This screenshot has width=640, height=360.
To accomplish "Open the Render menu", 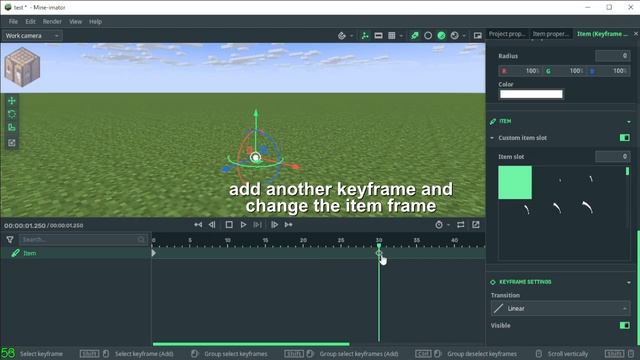I will pos(52,22).
